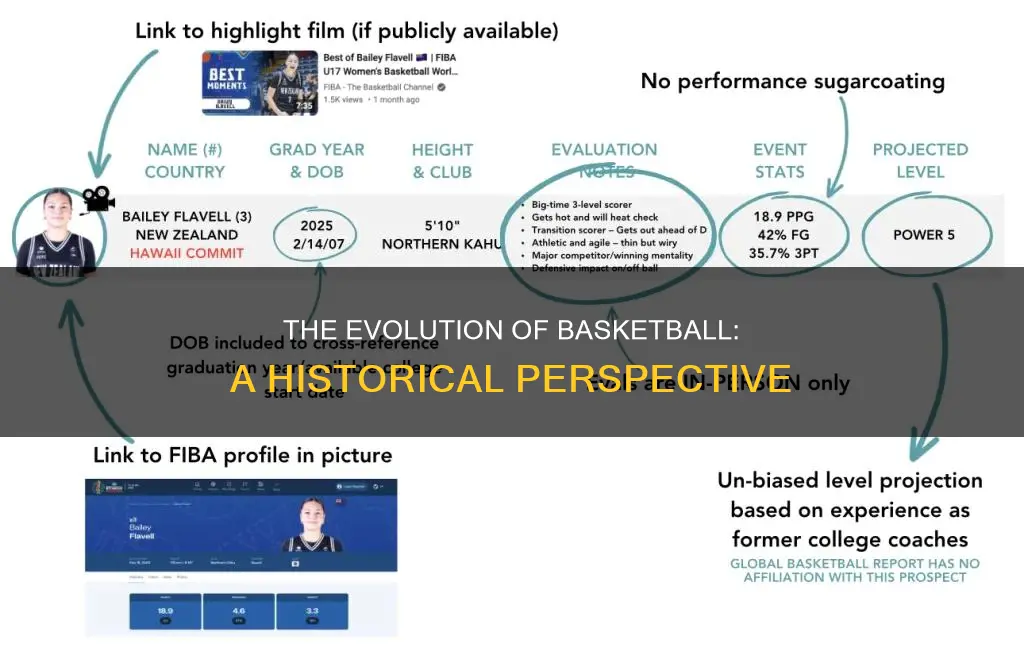Viewport: 1024px width, 667px height.
Task: Open the social media icon under player photo
Action: [295, 563]
